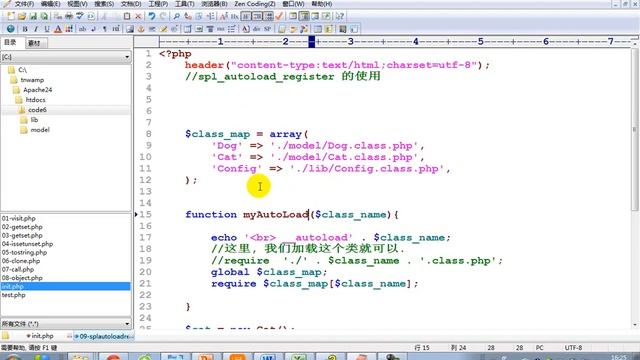Select 05-tostring.php in file list
This screenshot has height=360, width=640.
click(24, 252)
